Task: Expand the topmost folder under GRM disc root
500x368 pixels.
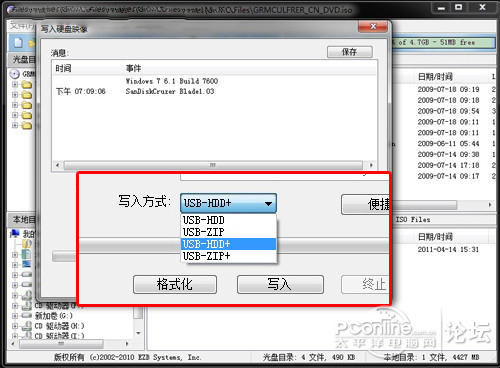Action: coord(15,85)
